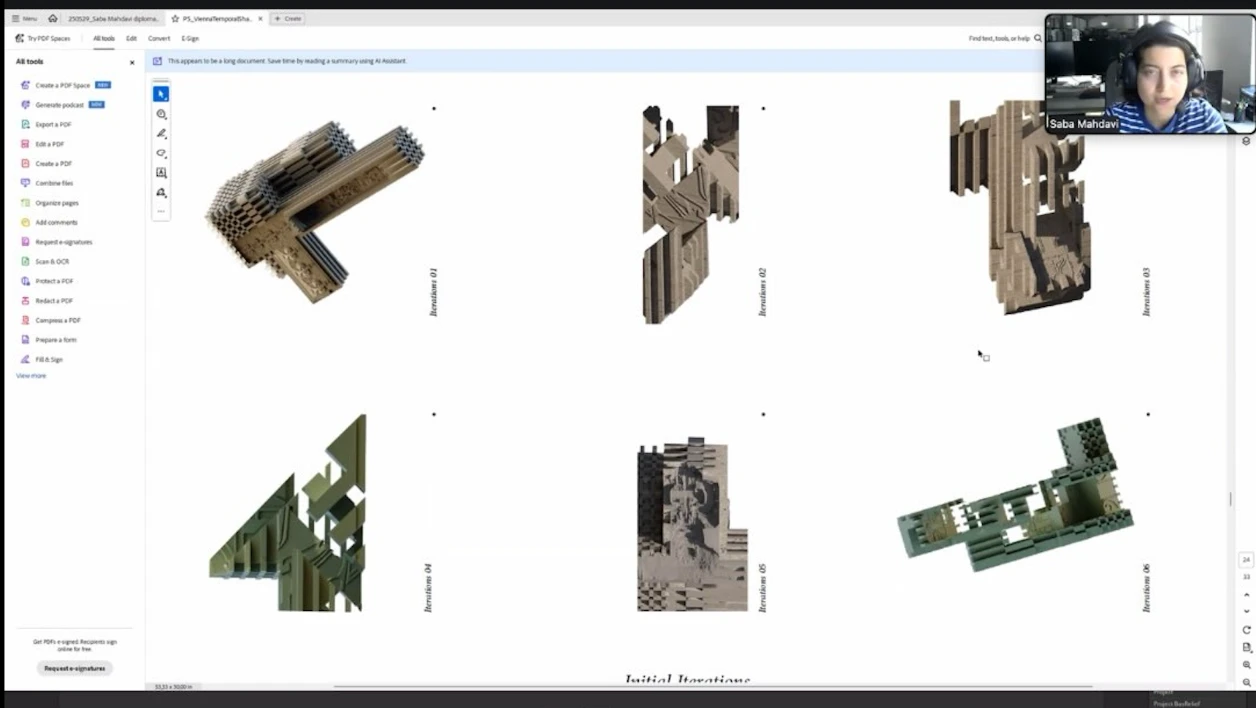Screen dimensions: 1256x708
Task: Click Create a PDF Space tool
Action: coord(66,85)
